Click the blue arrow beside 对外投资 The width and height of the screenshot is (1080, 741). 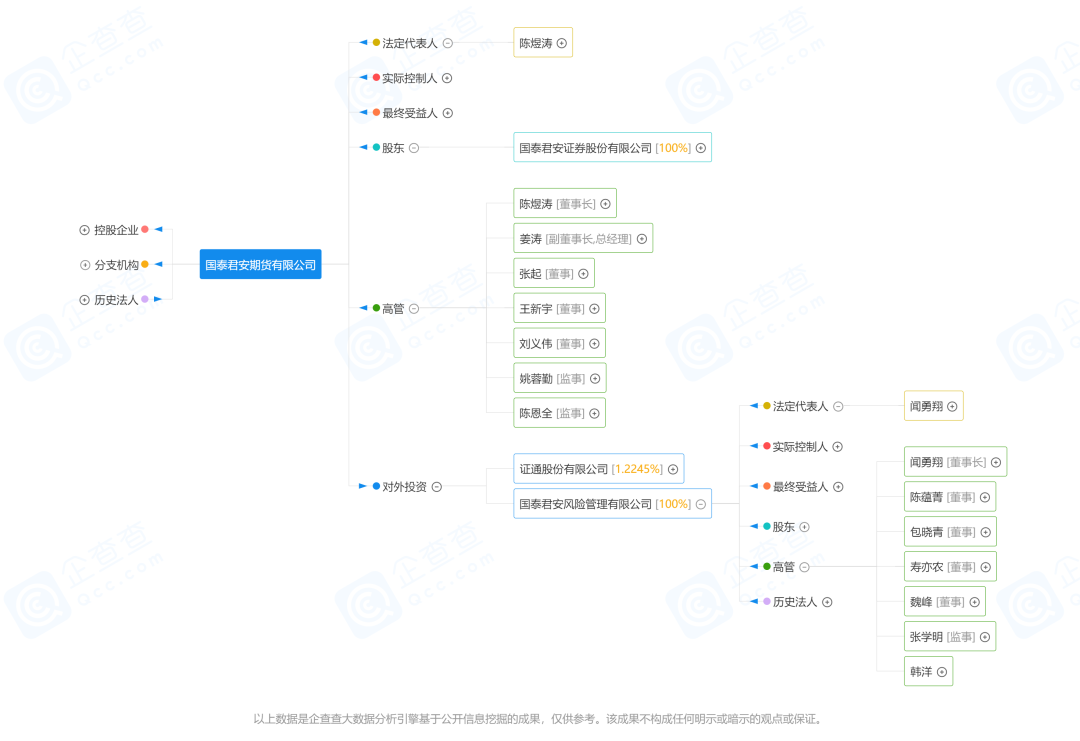[x=362, y=486]
